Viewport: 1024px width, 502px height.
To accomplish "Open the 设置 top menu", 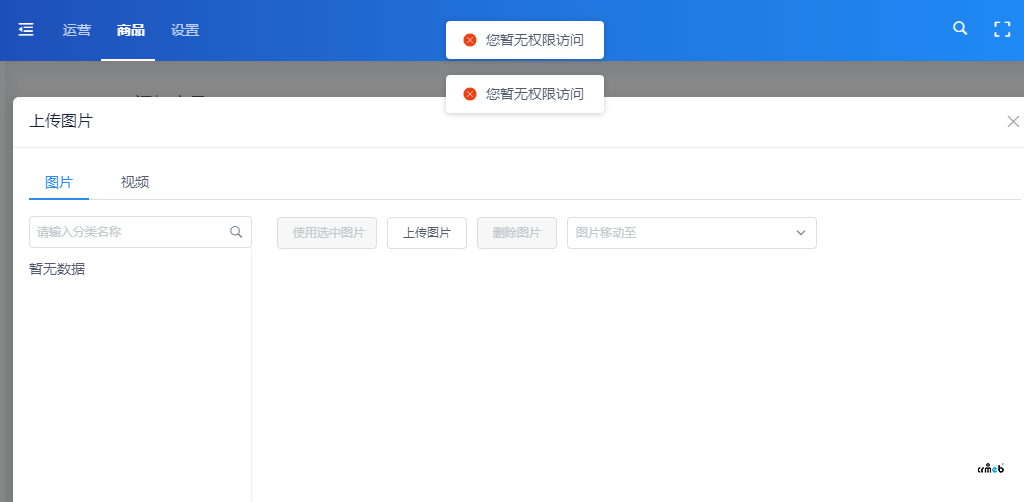I will tap(185, 30).
